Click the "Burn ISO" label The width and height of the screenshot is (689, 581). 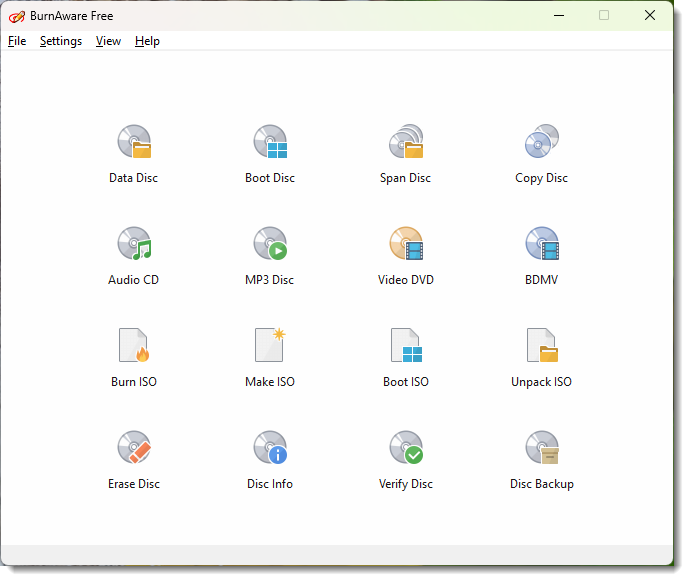click(134, 381)
